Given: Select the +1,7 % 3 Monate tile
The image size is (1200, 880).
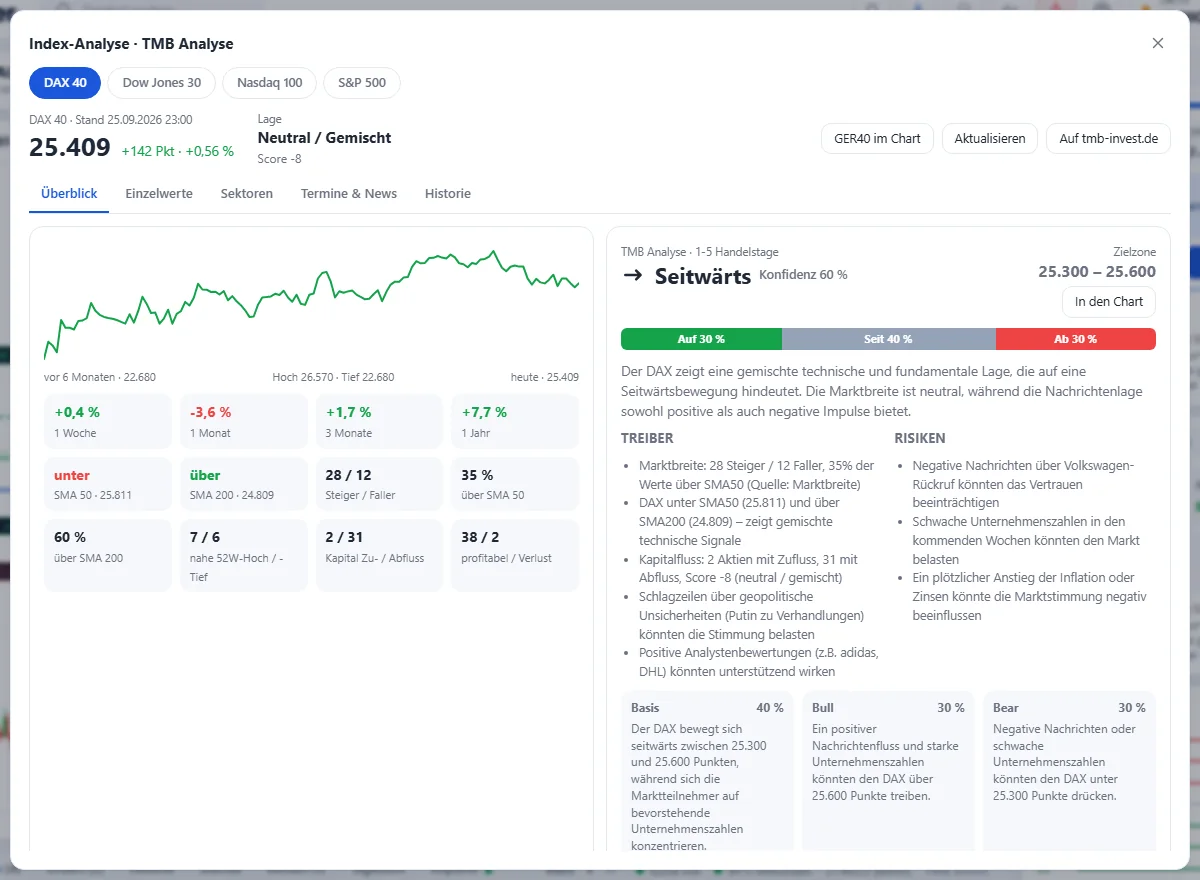Looking at the screenshot, I should coord(379,421).
